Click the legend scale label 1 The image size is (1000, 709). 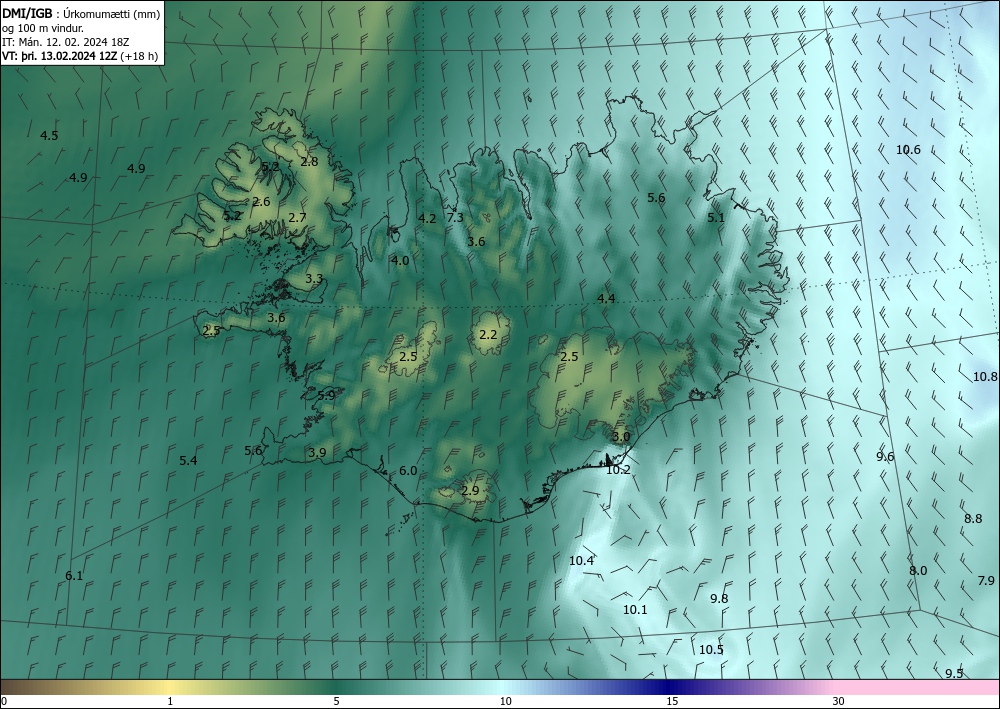pyautogui.click(x=170, y=701)
